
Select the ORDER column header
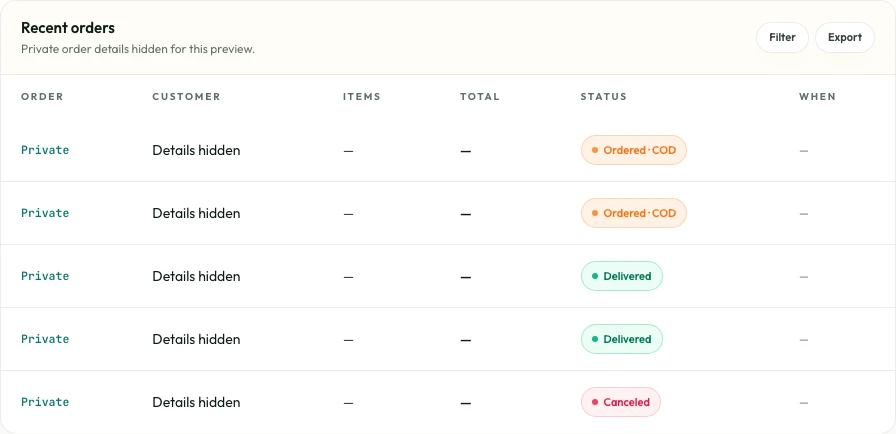click(x=42, y=97)
